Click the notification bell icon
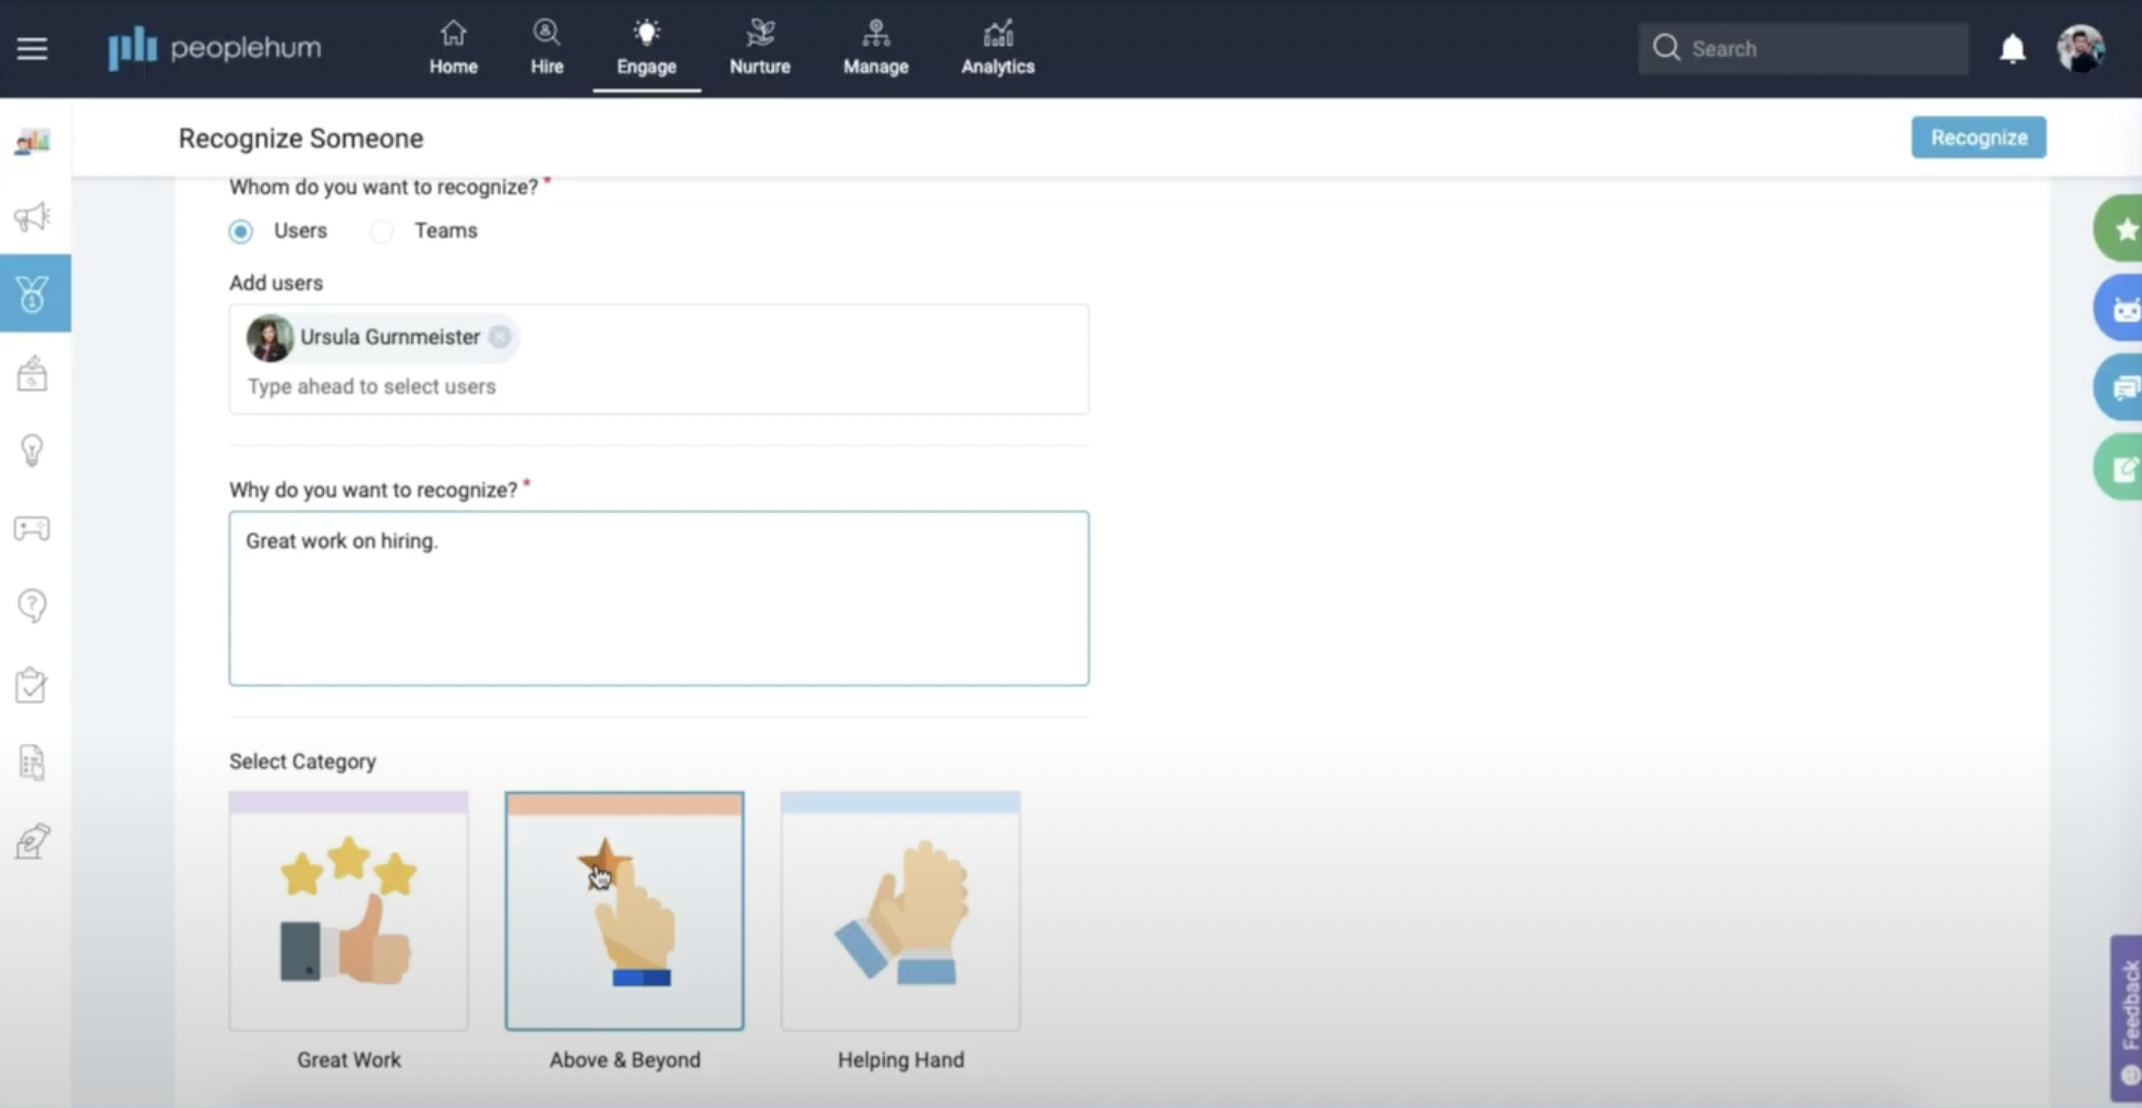This screenshot has width=2142, height=1108. (x=2012, y=48)
